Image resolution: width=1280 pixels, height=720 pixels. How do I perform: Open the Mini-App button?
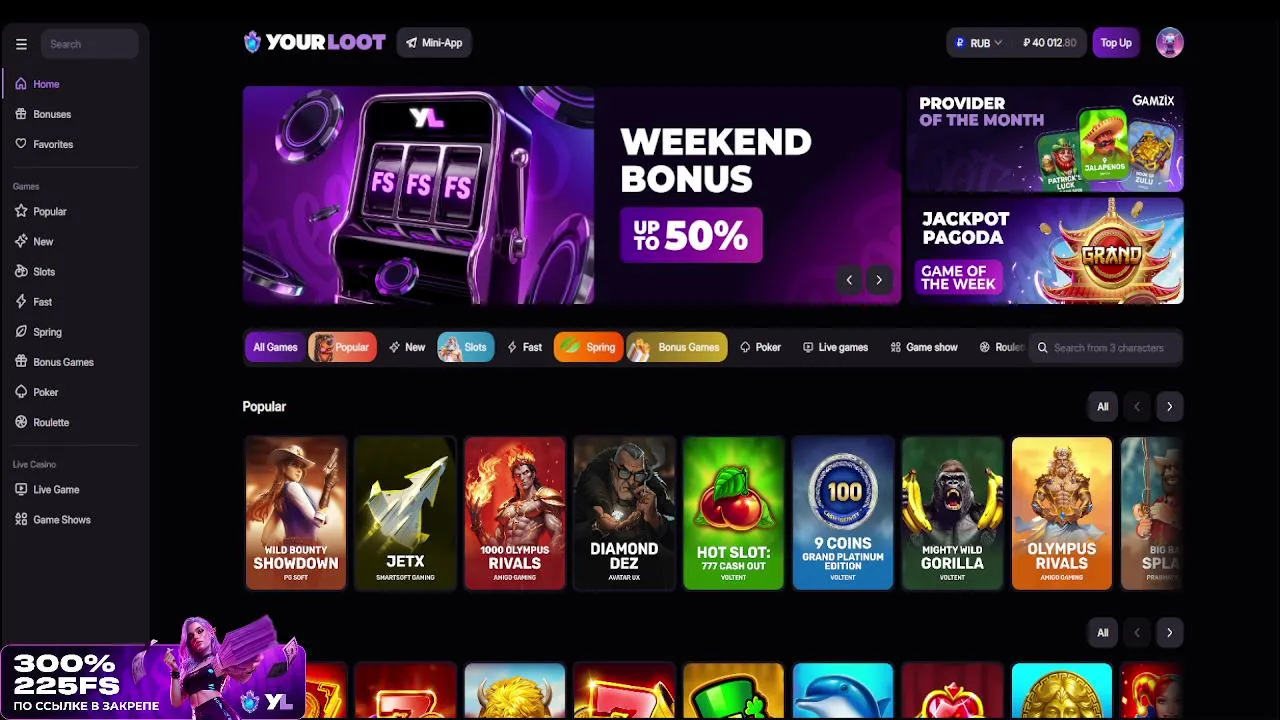click(x=434, y=43)
